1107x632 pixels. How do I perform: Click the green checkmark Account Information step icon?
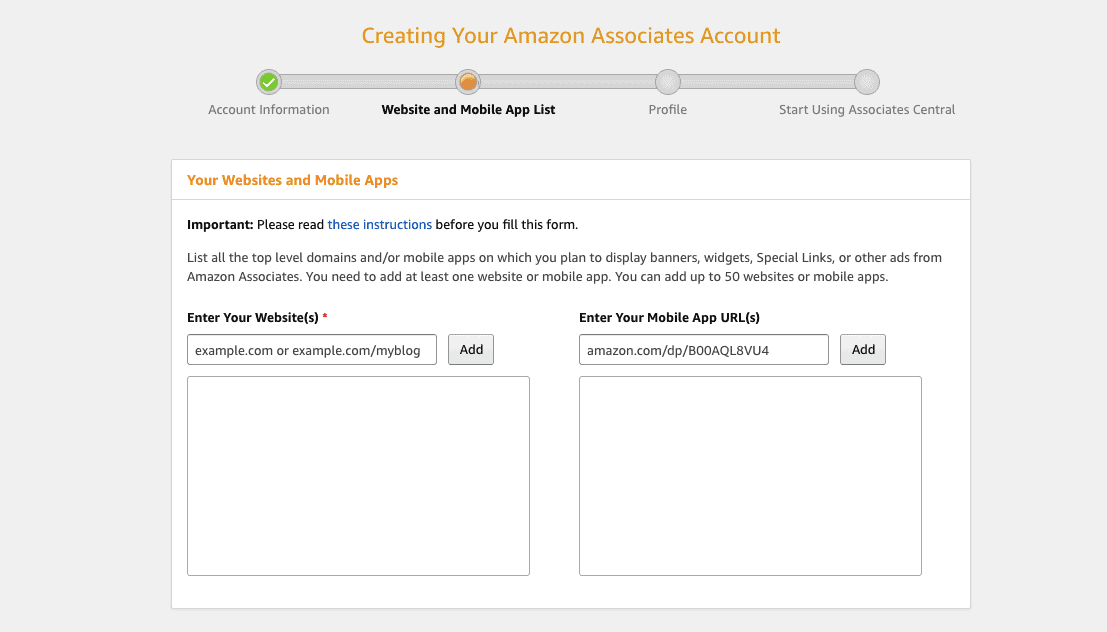point(268,83)
